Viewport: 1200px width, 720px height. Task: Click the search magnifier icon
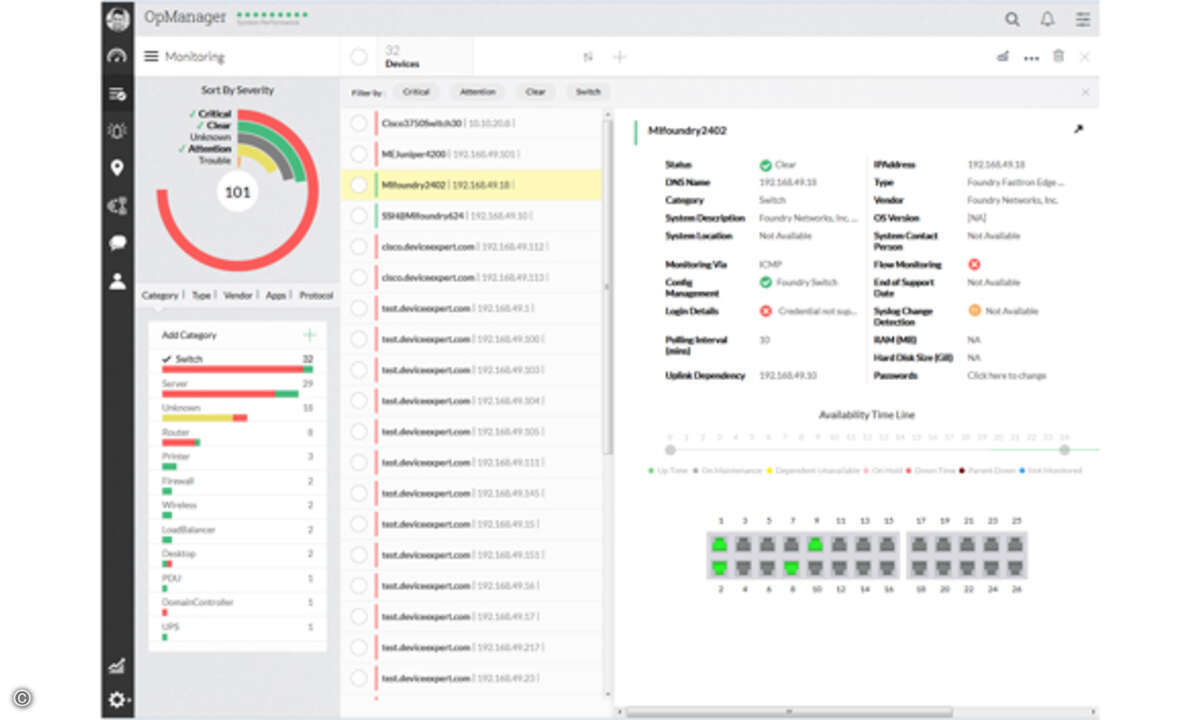coord(1013,19)
